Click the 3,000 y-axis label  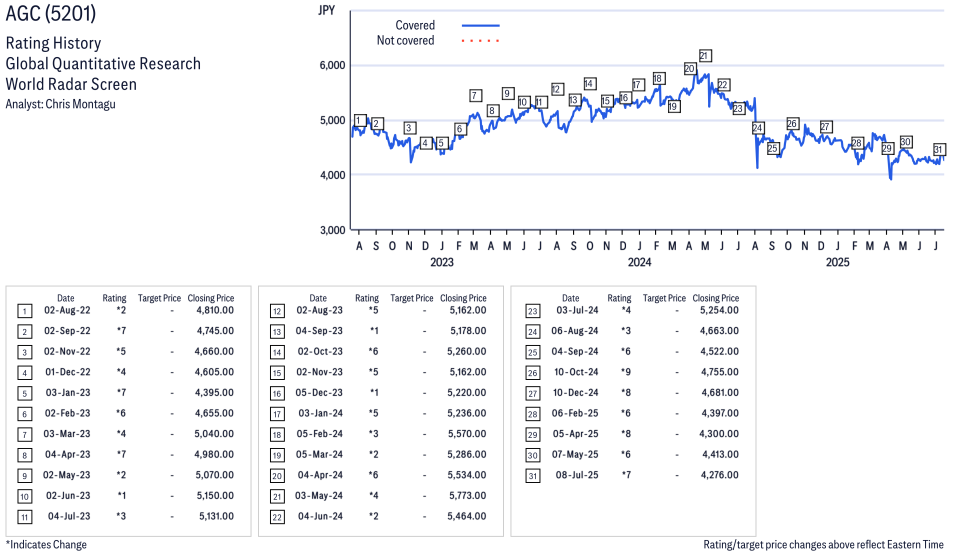[332, 230]
